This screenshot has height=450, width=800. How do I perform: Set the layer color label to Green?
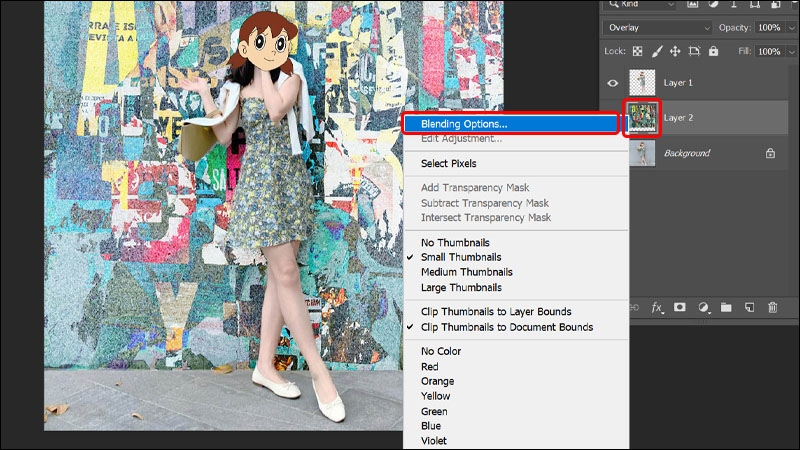pos(434,411)
